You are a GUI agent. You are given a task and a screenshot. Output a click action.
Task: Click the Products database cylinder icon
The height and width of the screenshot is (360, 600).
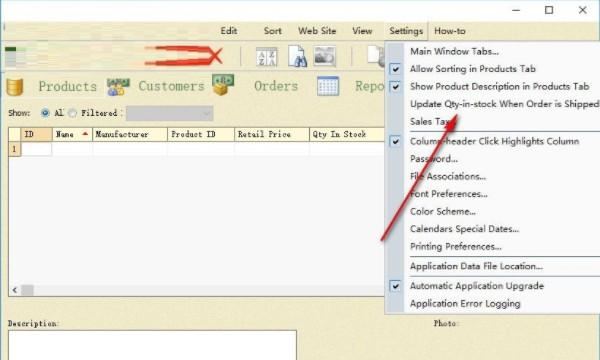[x=15, y=87]
